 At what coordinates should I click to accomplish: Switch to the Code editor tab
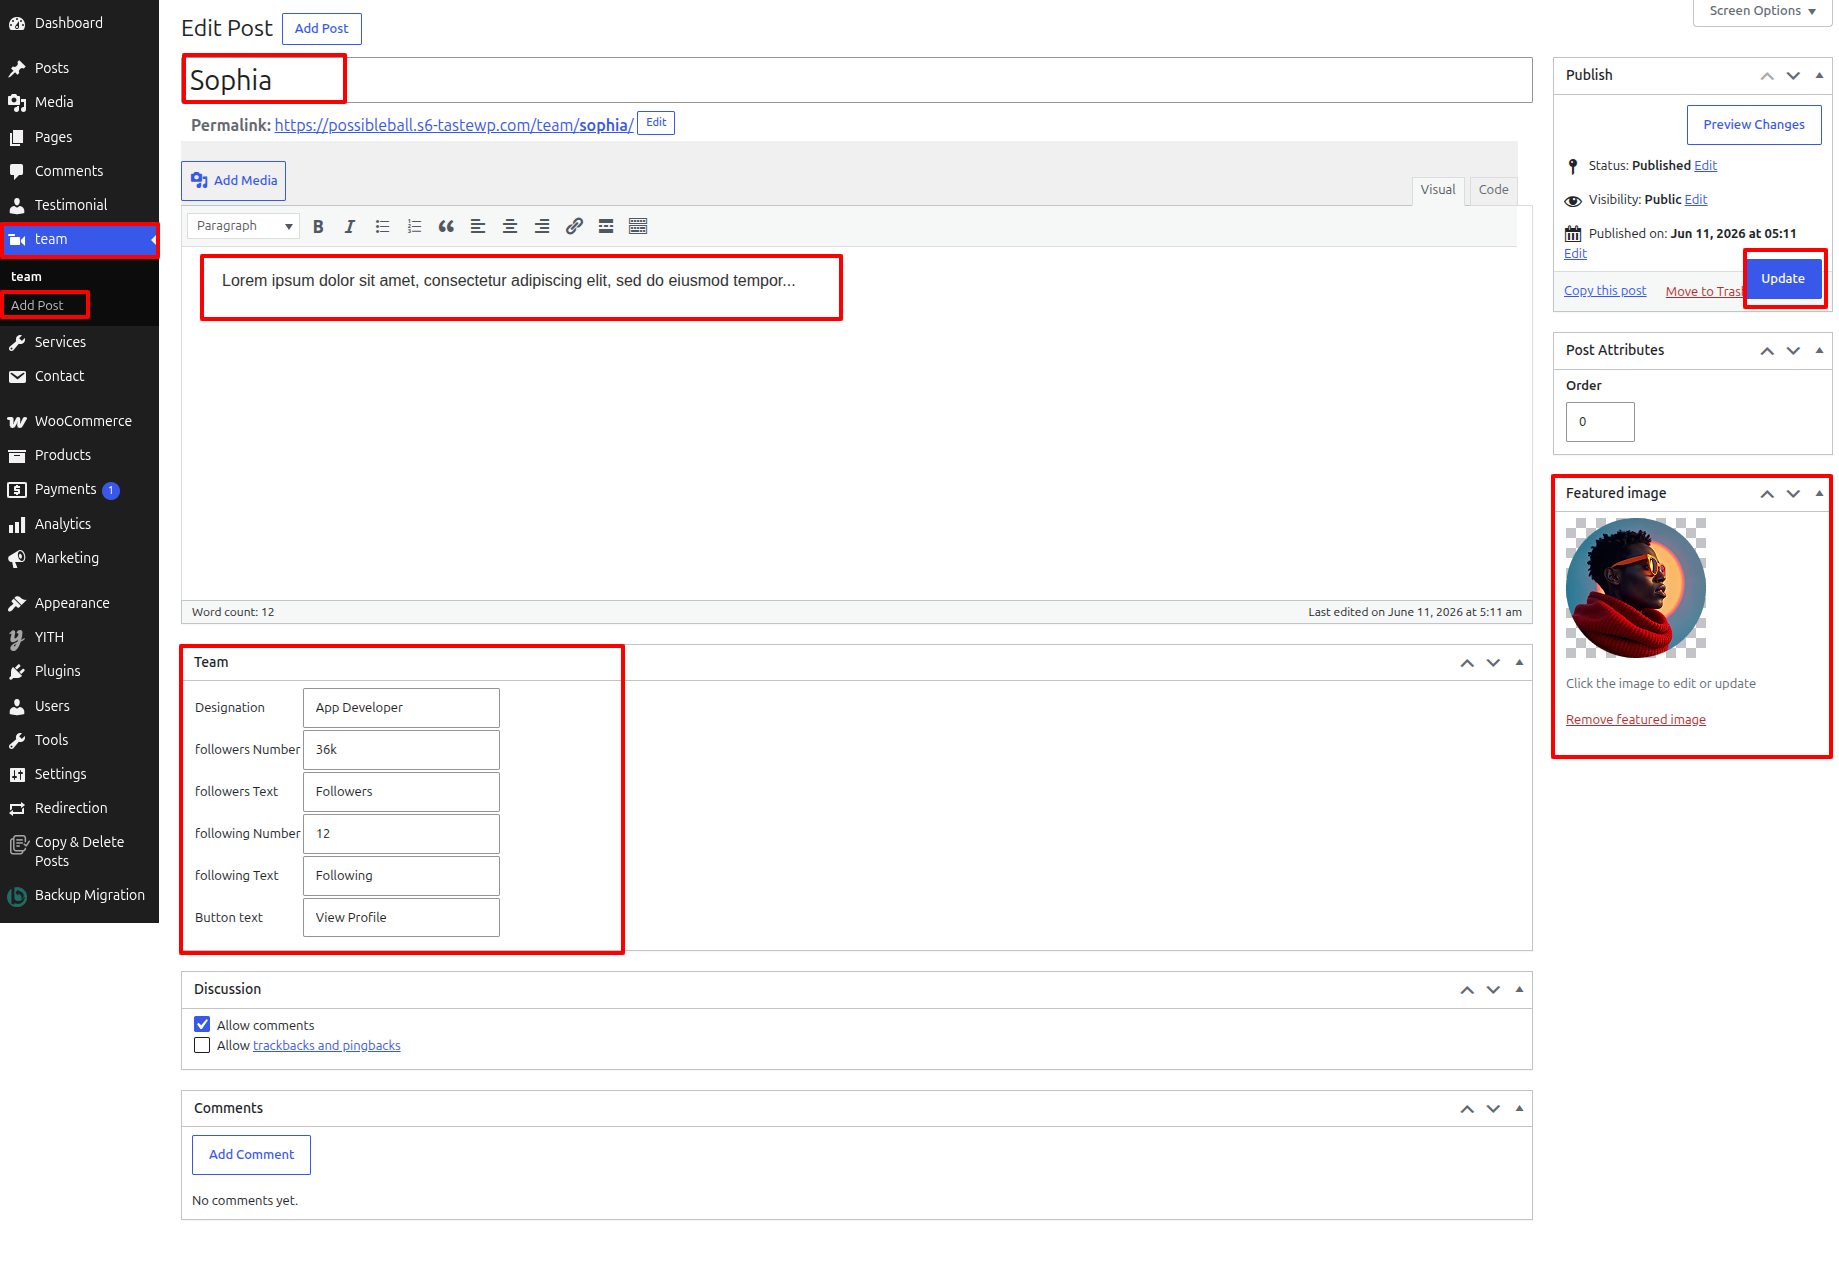1493,190
